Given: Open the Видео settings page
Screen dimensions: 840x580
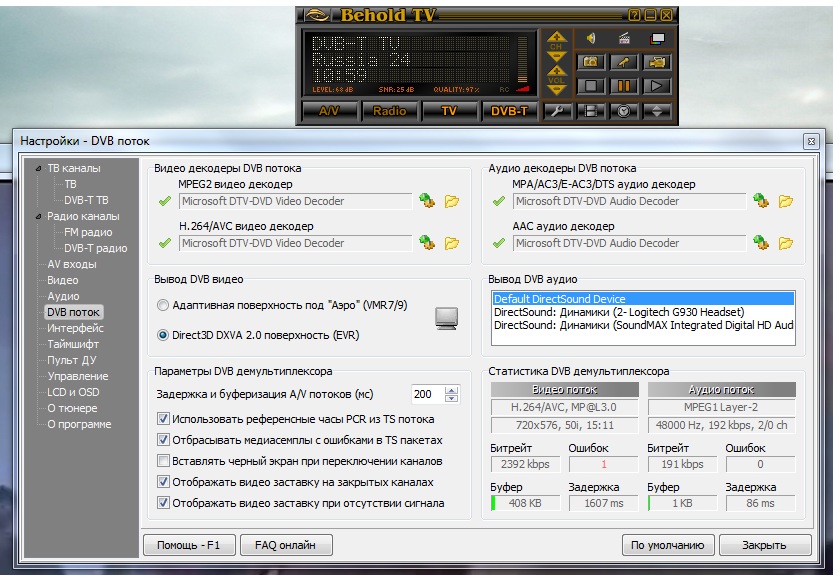Looking at the screenshot, I should (x=63, y=280).
